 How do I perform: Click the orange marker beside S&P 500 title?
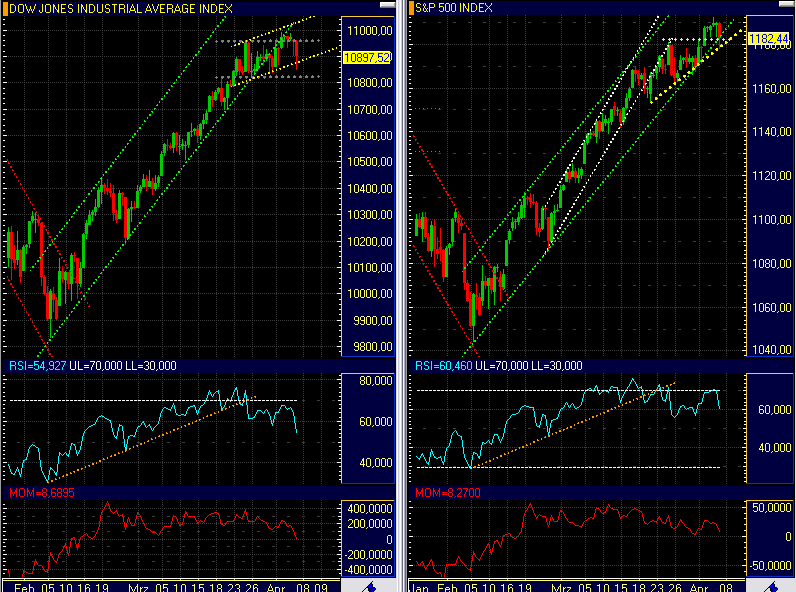[412, 8]
